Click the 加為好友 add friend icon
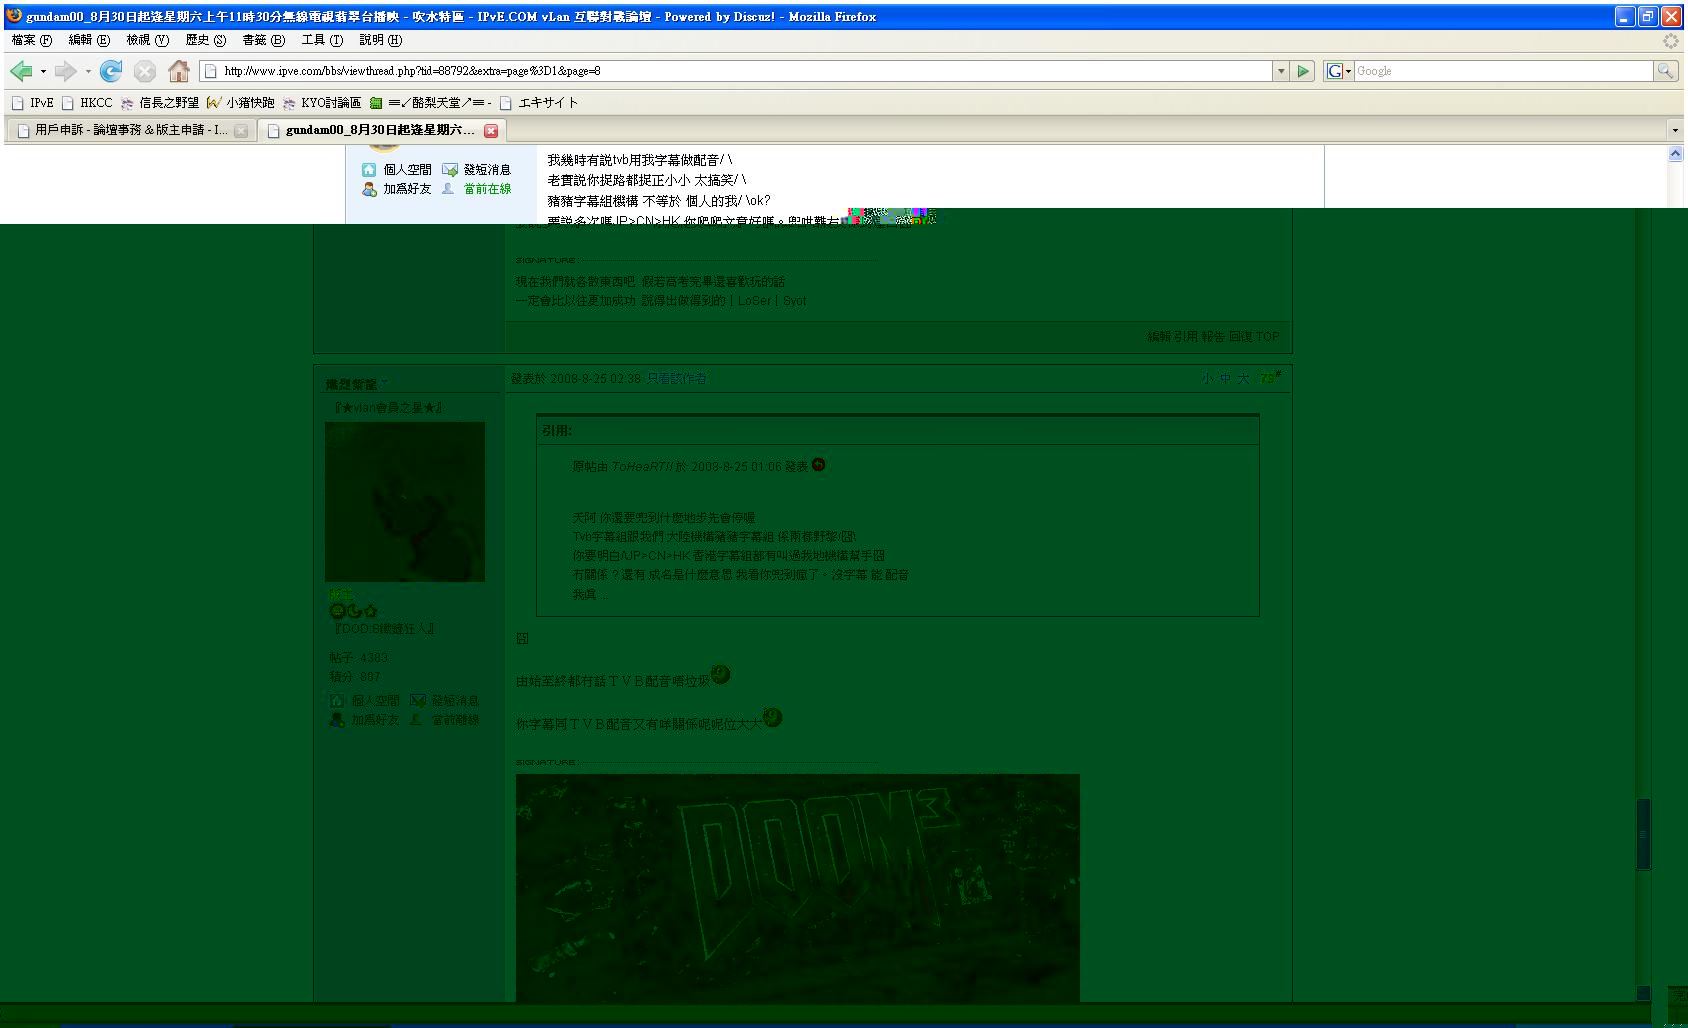 click(370, 189)
